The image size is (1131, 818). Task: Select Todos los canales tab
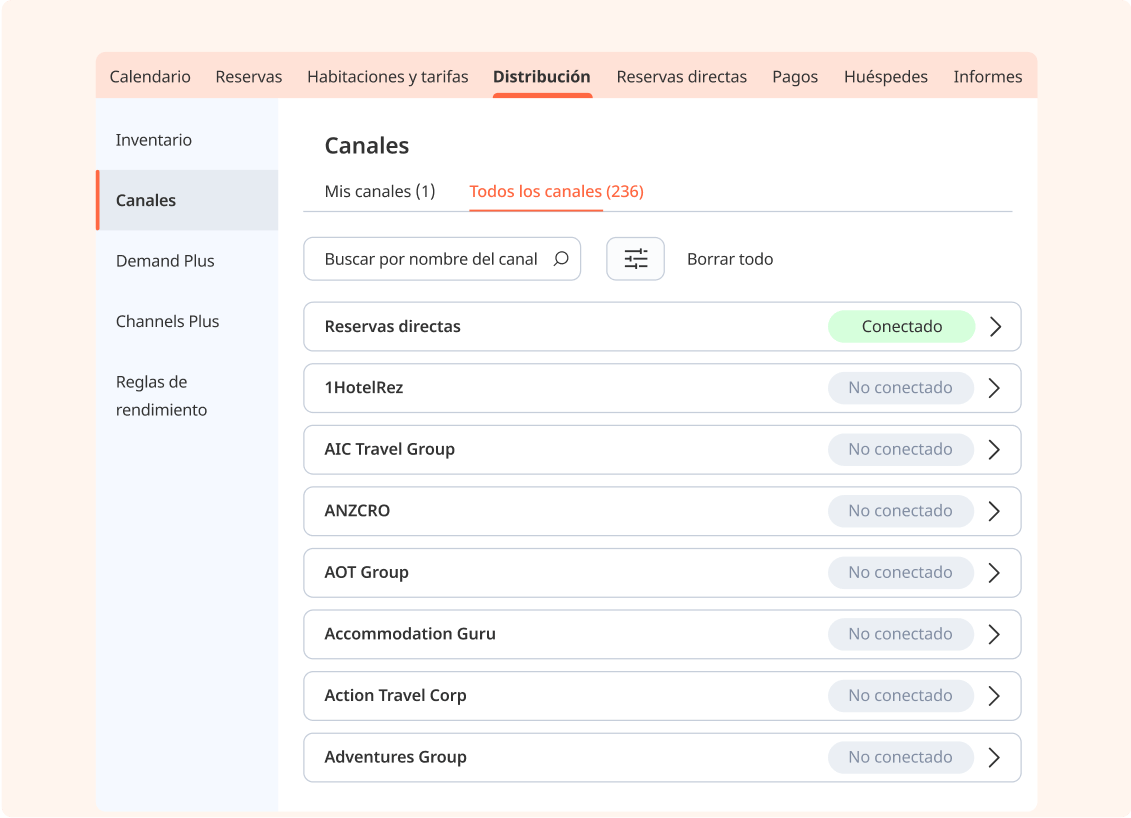(x=556, y=191)
